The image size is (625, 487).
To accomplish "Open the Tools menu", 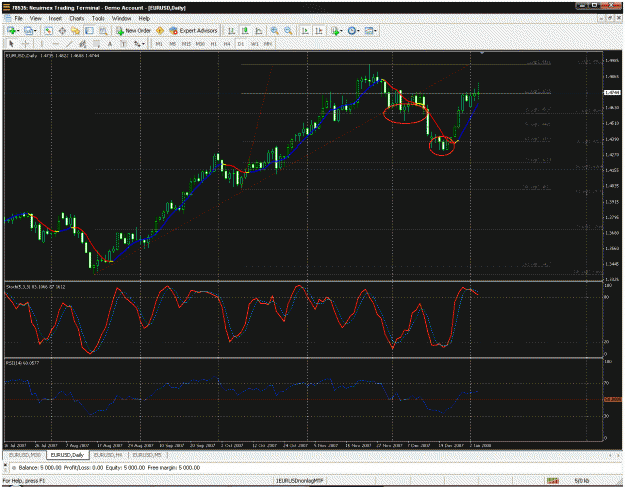I will pyautogui.click(x=98, y=18).
